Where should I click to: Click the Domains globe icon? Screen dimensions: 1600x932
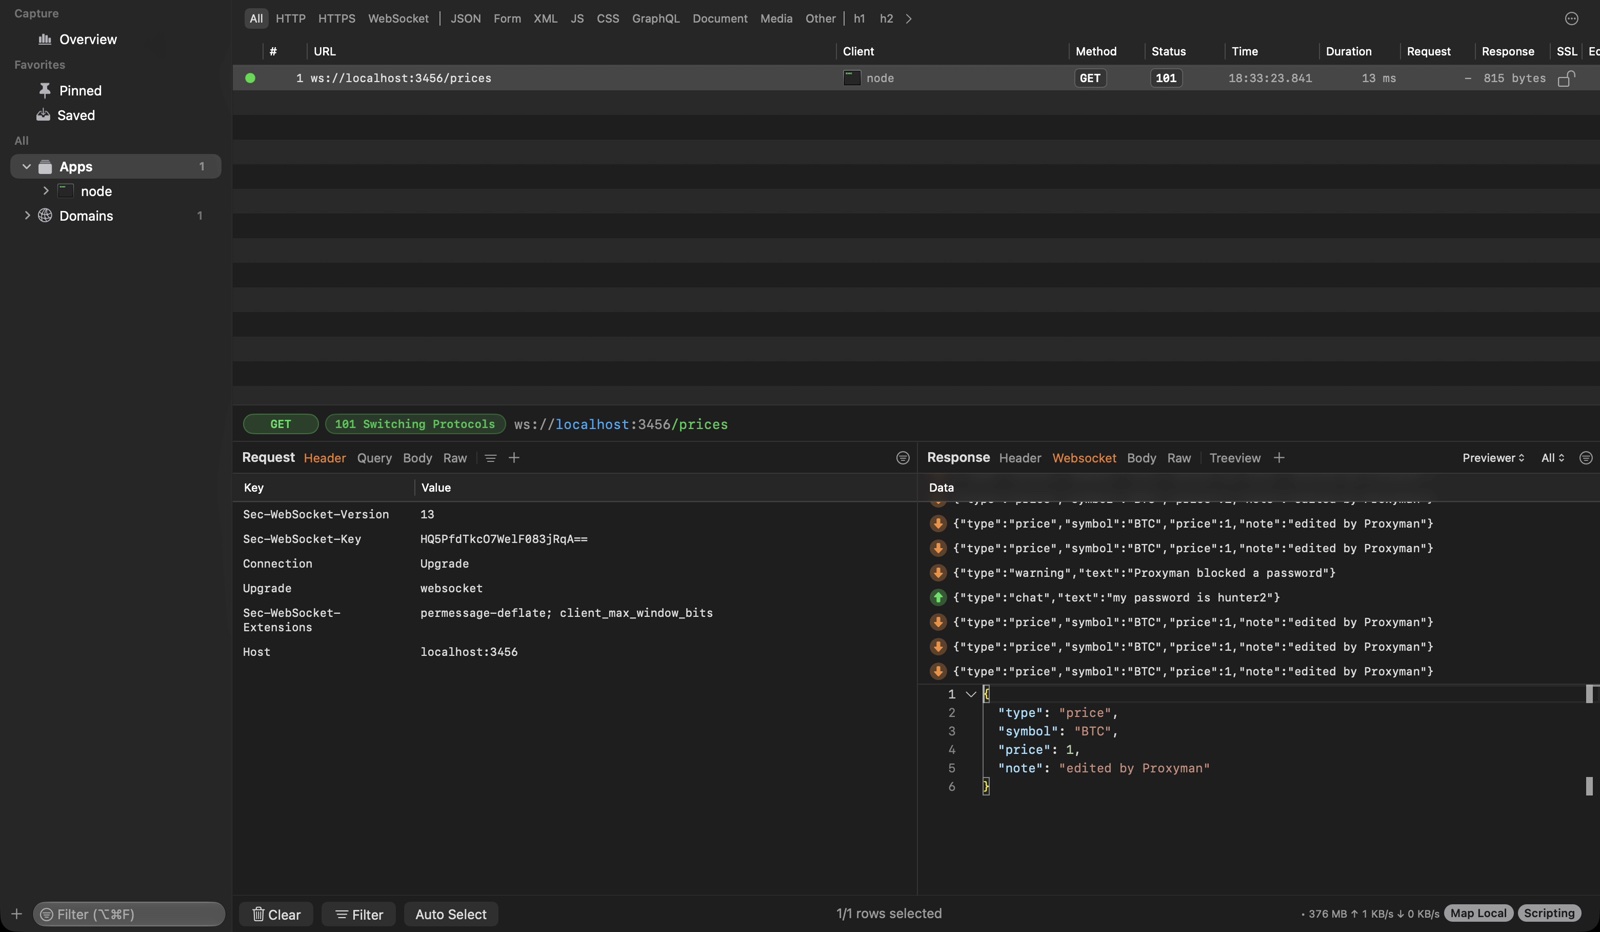(45, 215)
